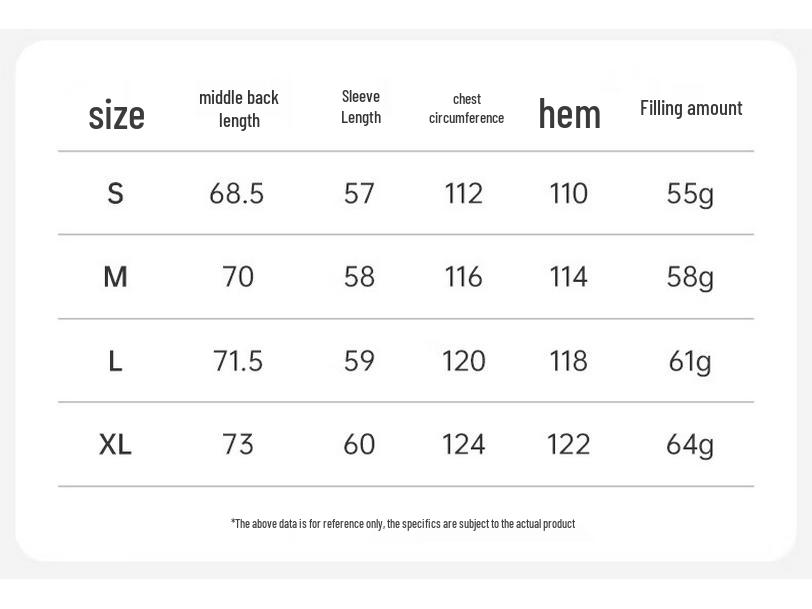Image resolution: width=812 pixels, height=609 pixels.
Task: Select the "chest circumference" header
Action: tap(466, 108)
